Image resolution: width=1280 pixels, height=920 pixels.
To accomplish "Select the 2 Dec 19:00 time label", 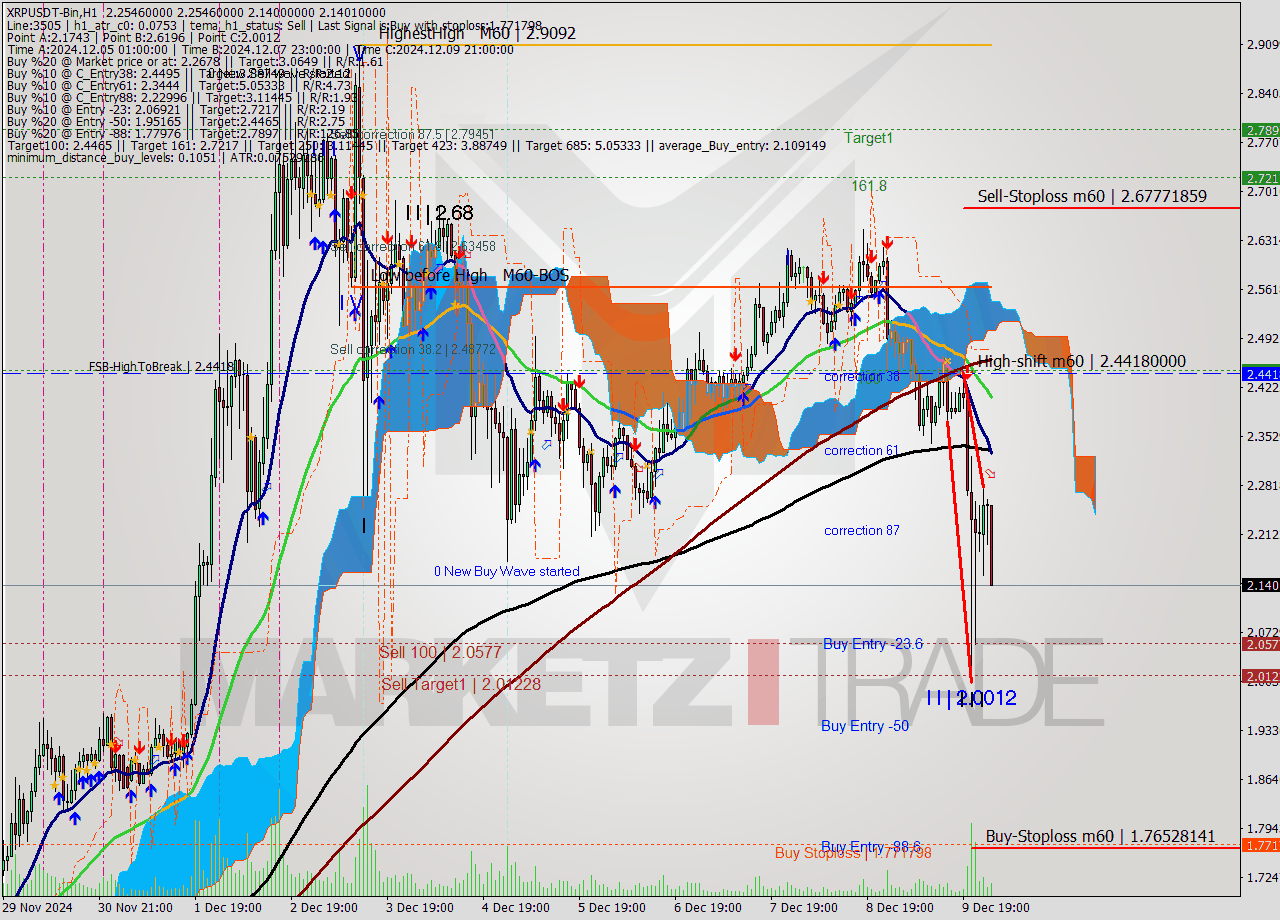I will point(324,908).
